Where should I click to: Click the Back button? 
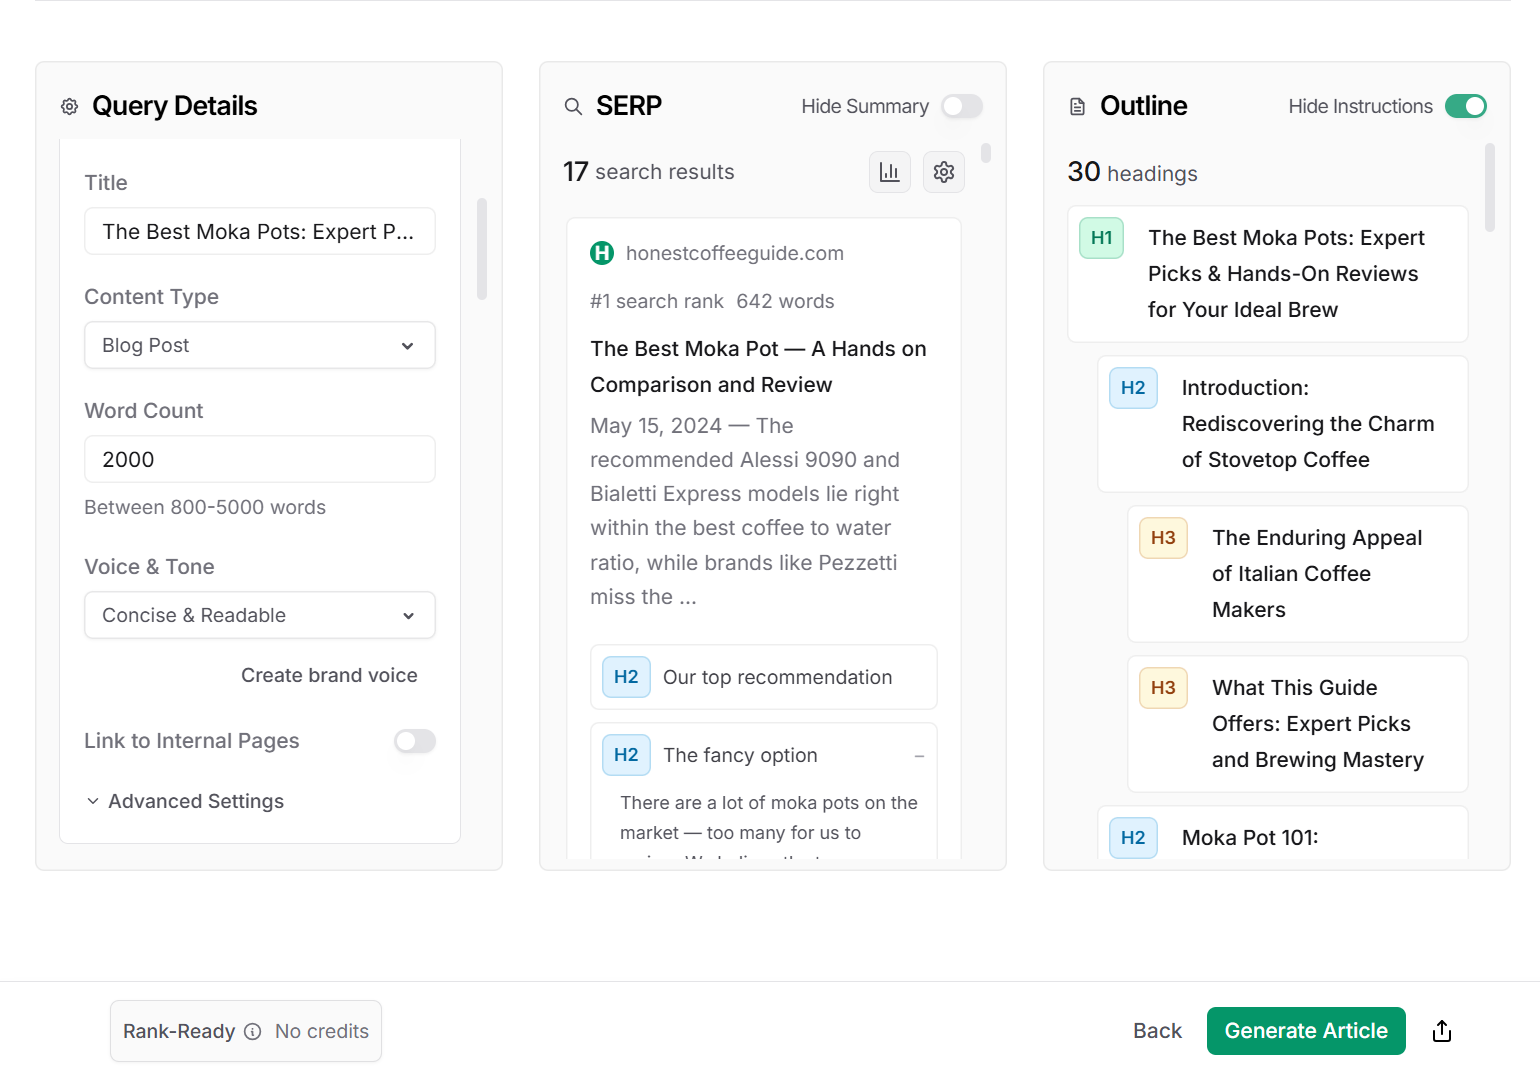coord(1157,1031)
